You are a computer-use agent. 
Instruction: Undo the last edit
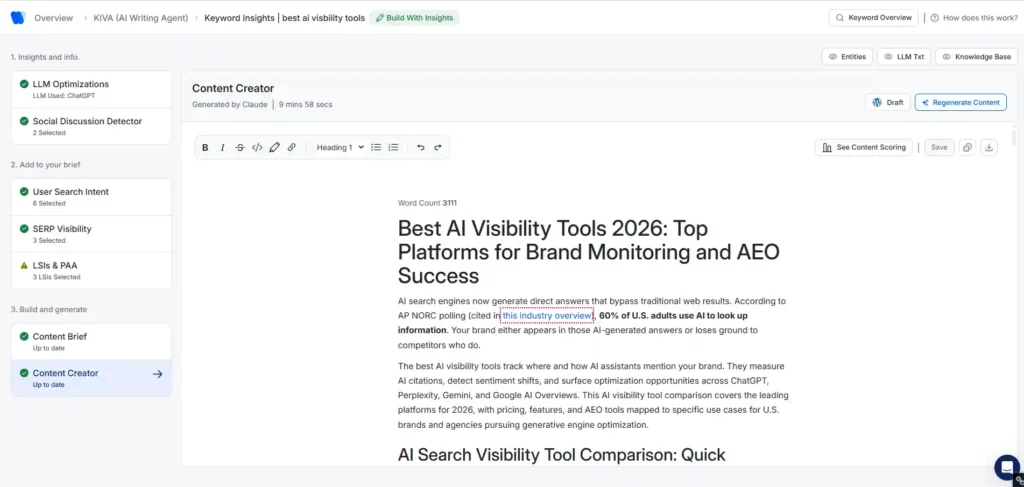tap(421, 148)
